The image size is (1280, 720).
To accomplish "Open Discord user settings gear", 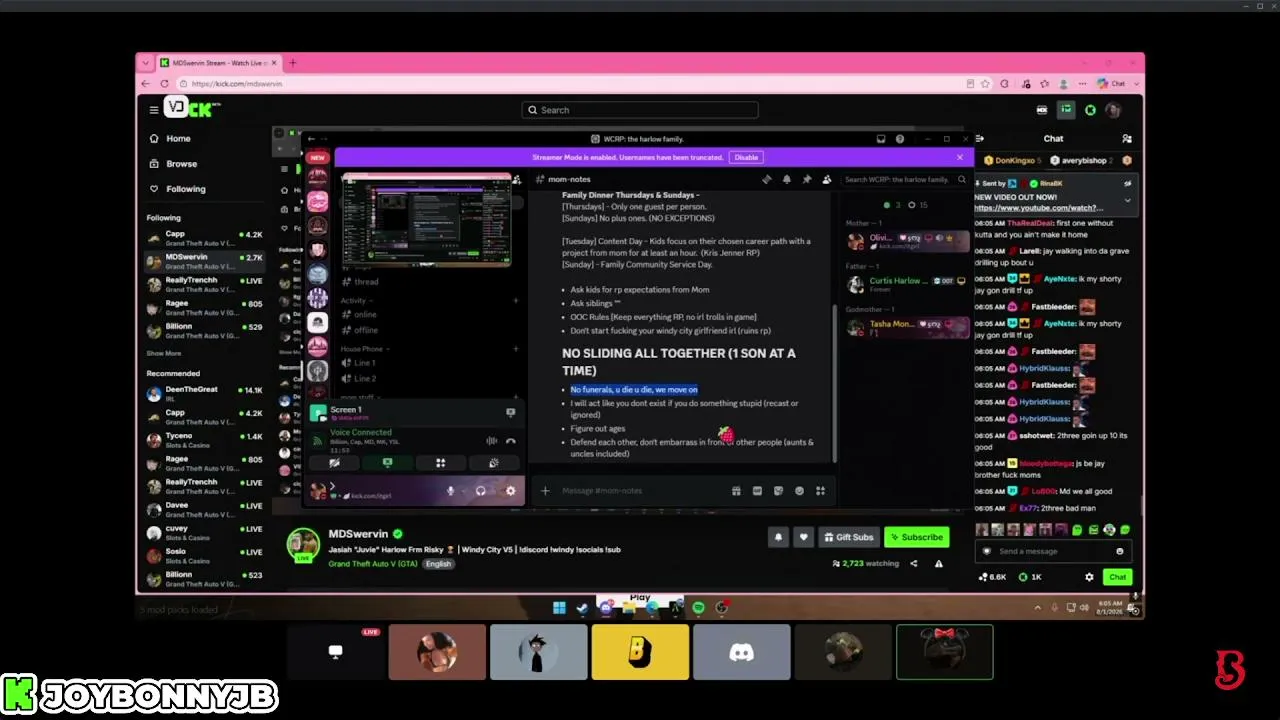I will click(x=511, y=491).
